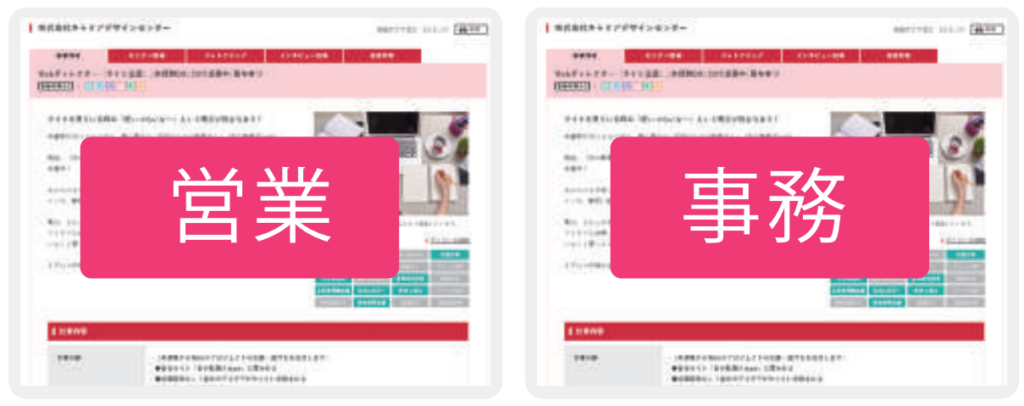Click the red link below photo in left panel

coord(447,240)
